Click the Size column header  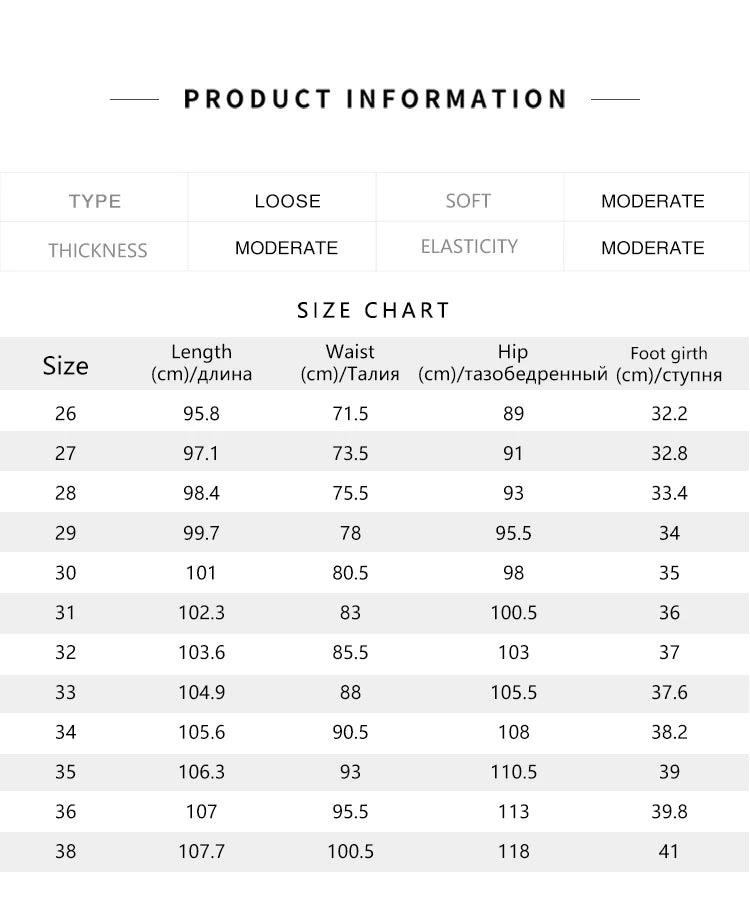pos(65,366)
